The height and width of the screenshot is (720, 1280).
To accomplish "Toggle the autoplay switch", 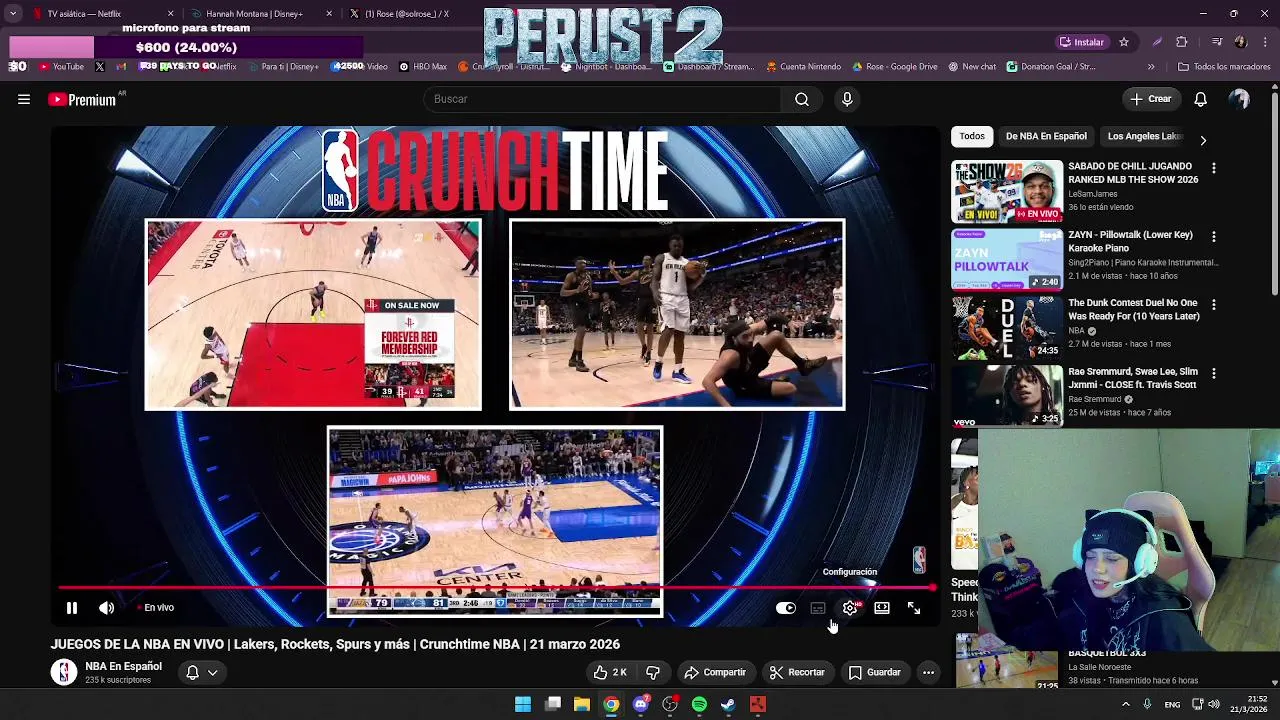I will [x=786, y=608].
